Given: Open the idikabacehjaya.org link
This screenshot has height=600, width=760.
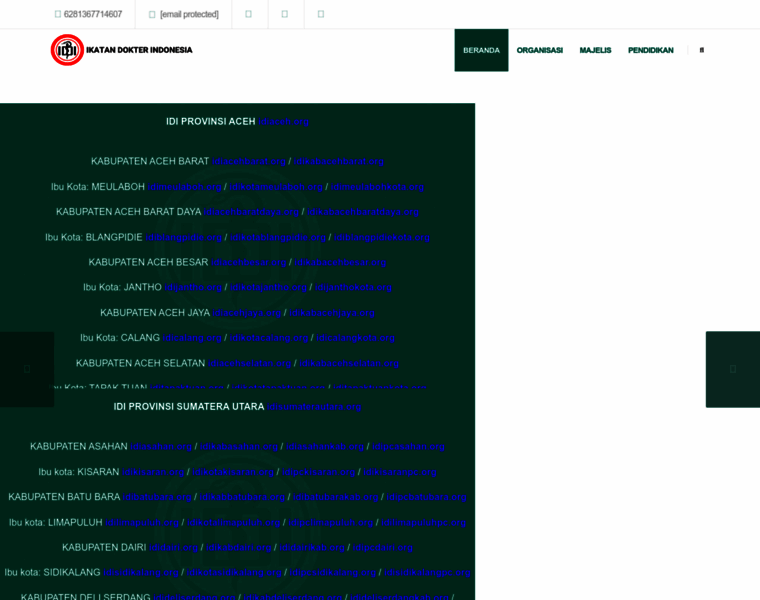Looking at the screenshot, I should (332, 313).
